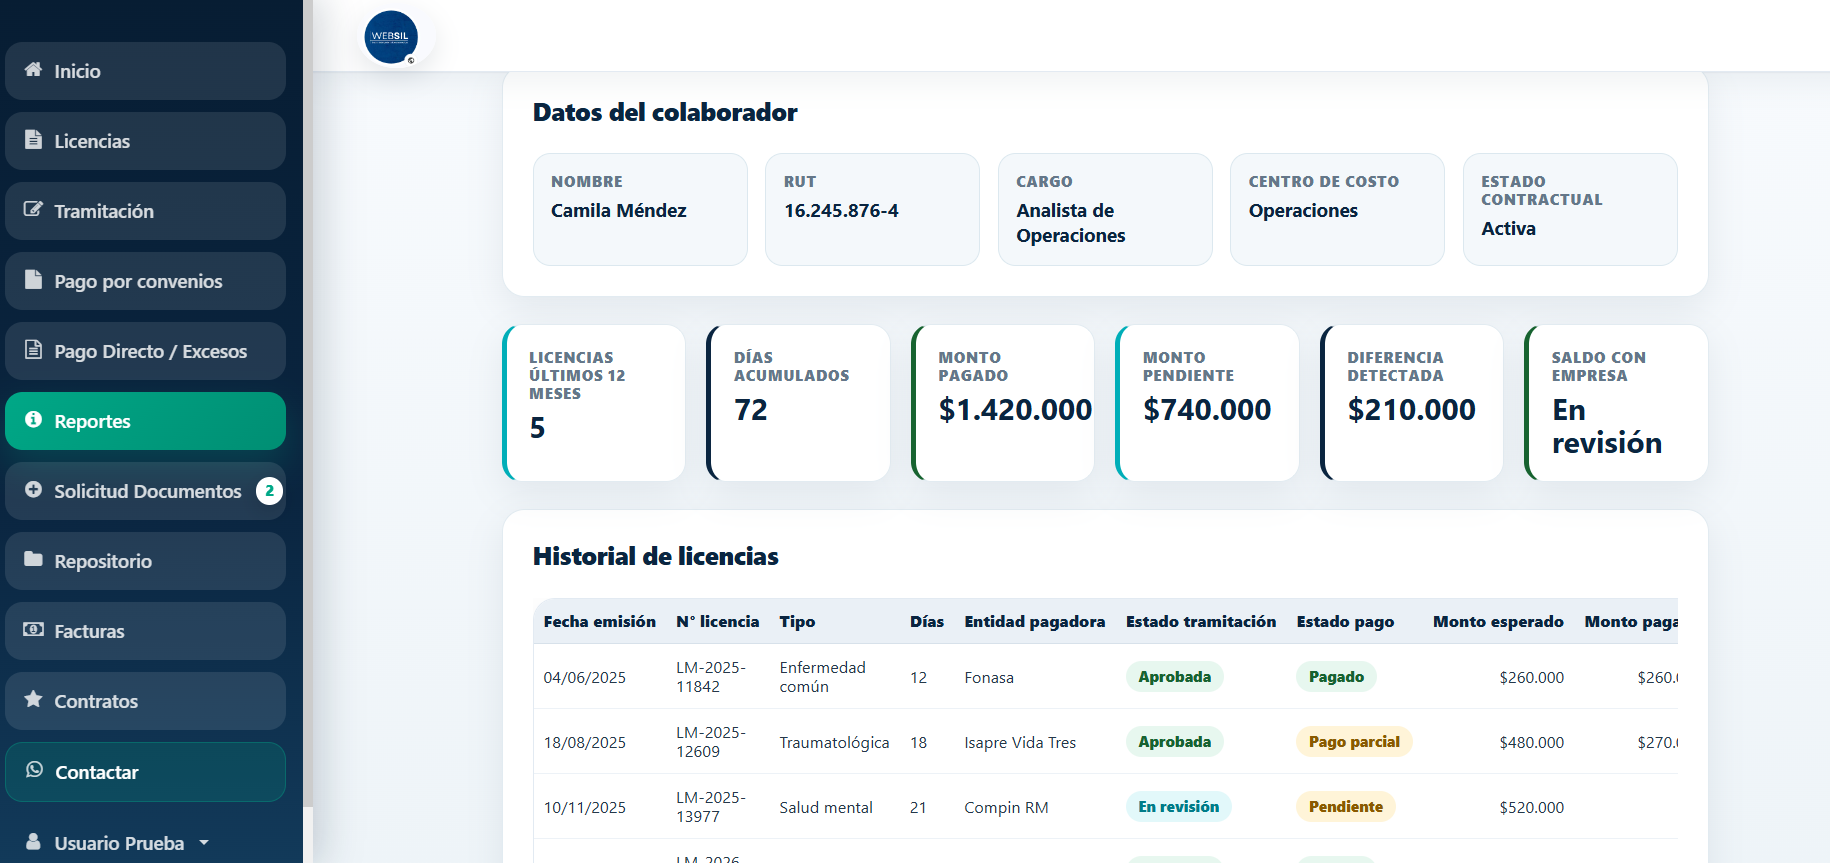The width and height of the screenshot is (1830, 863).
Task: Click the folder icon beside Repositorio
Action: [x=33, y=559]
